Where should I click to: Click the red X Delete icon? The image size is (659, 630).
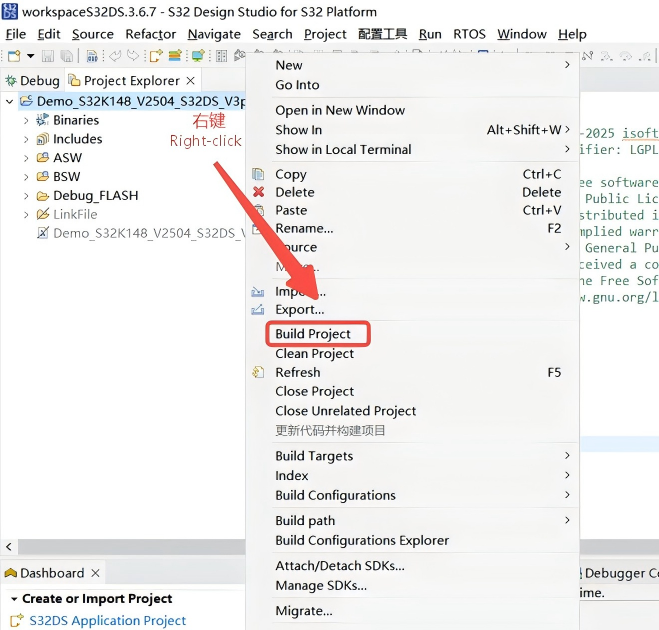(x=258, y=192)
